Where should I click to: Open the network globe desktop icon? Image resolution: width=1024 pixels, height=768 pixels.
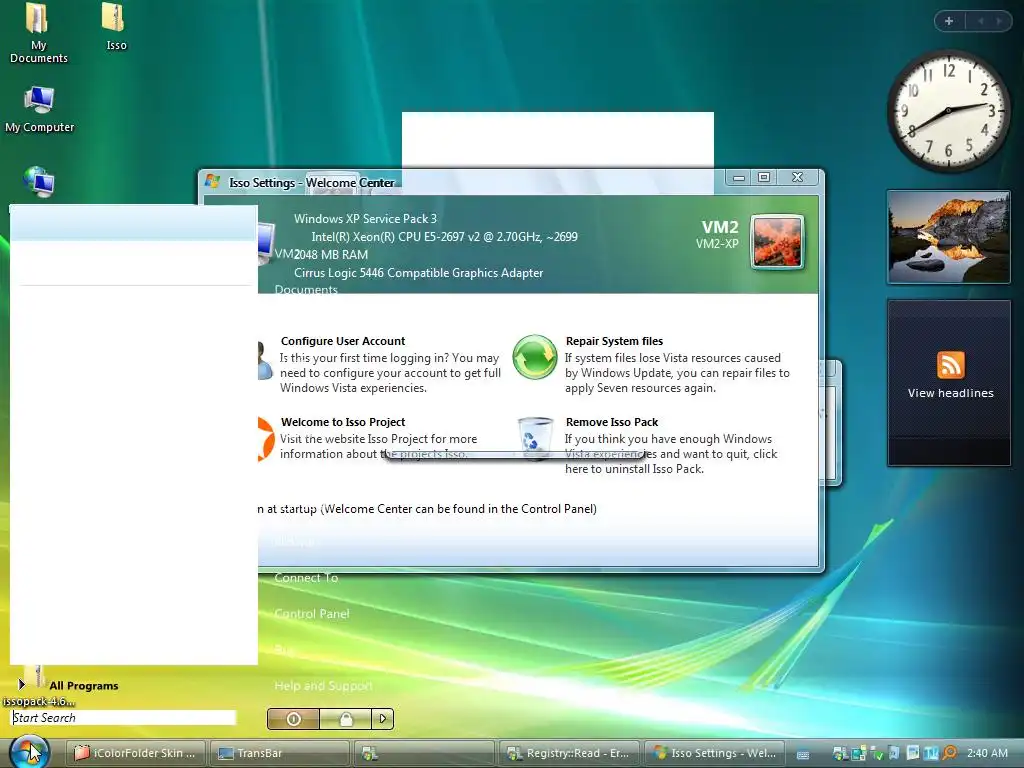(39, 181)
